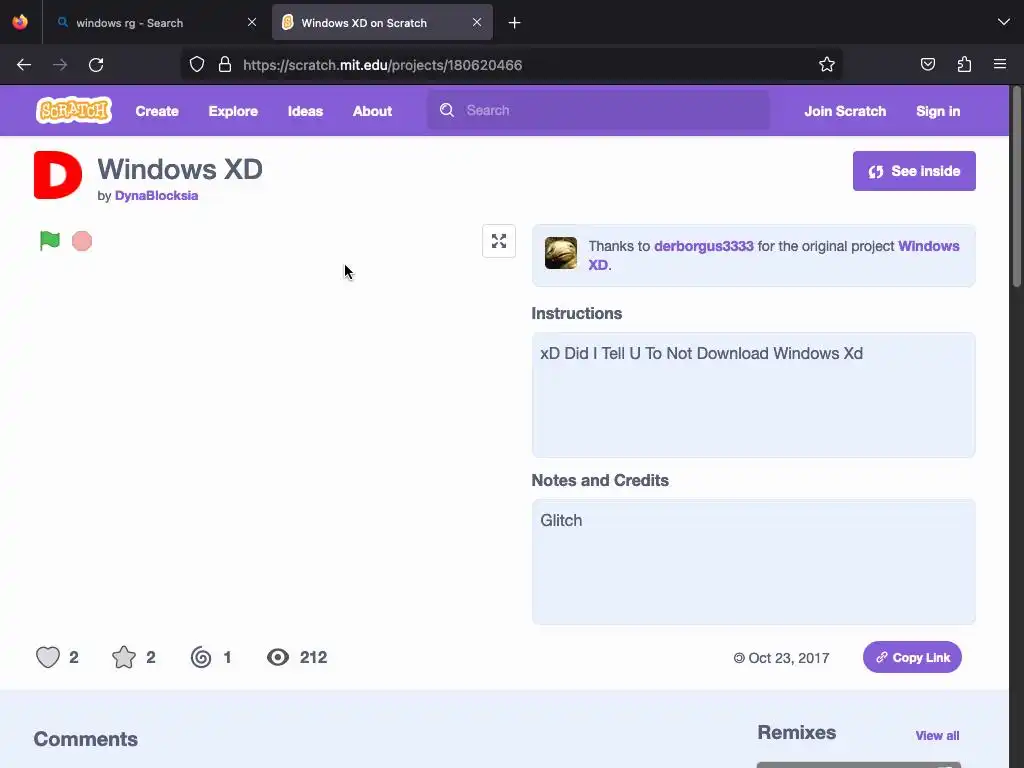Reload the current page
The width and height of the screenshot is (1024, 768).
[x=96, y=65]
